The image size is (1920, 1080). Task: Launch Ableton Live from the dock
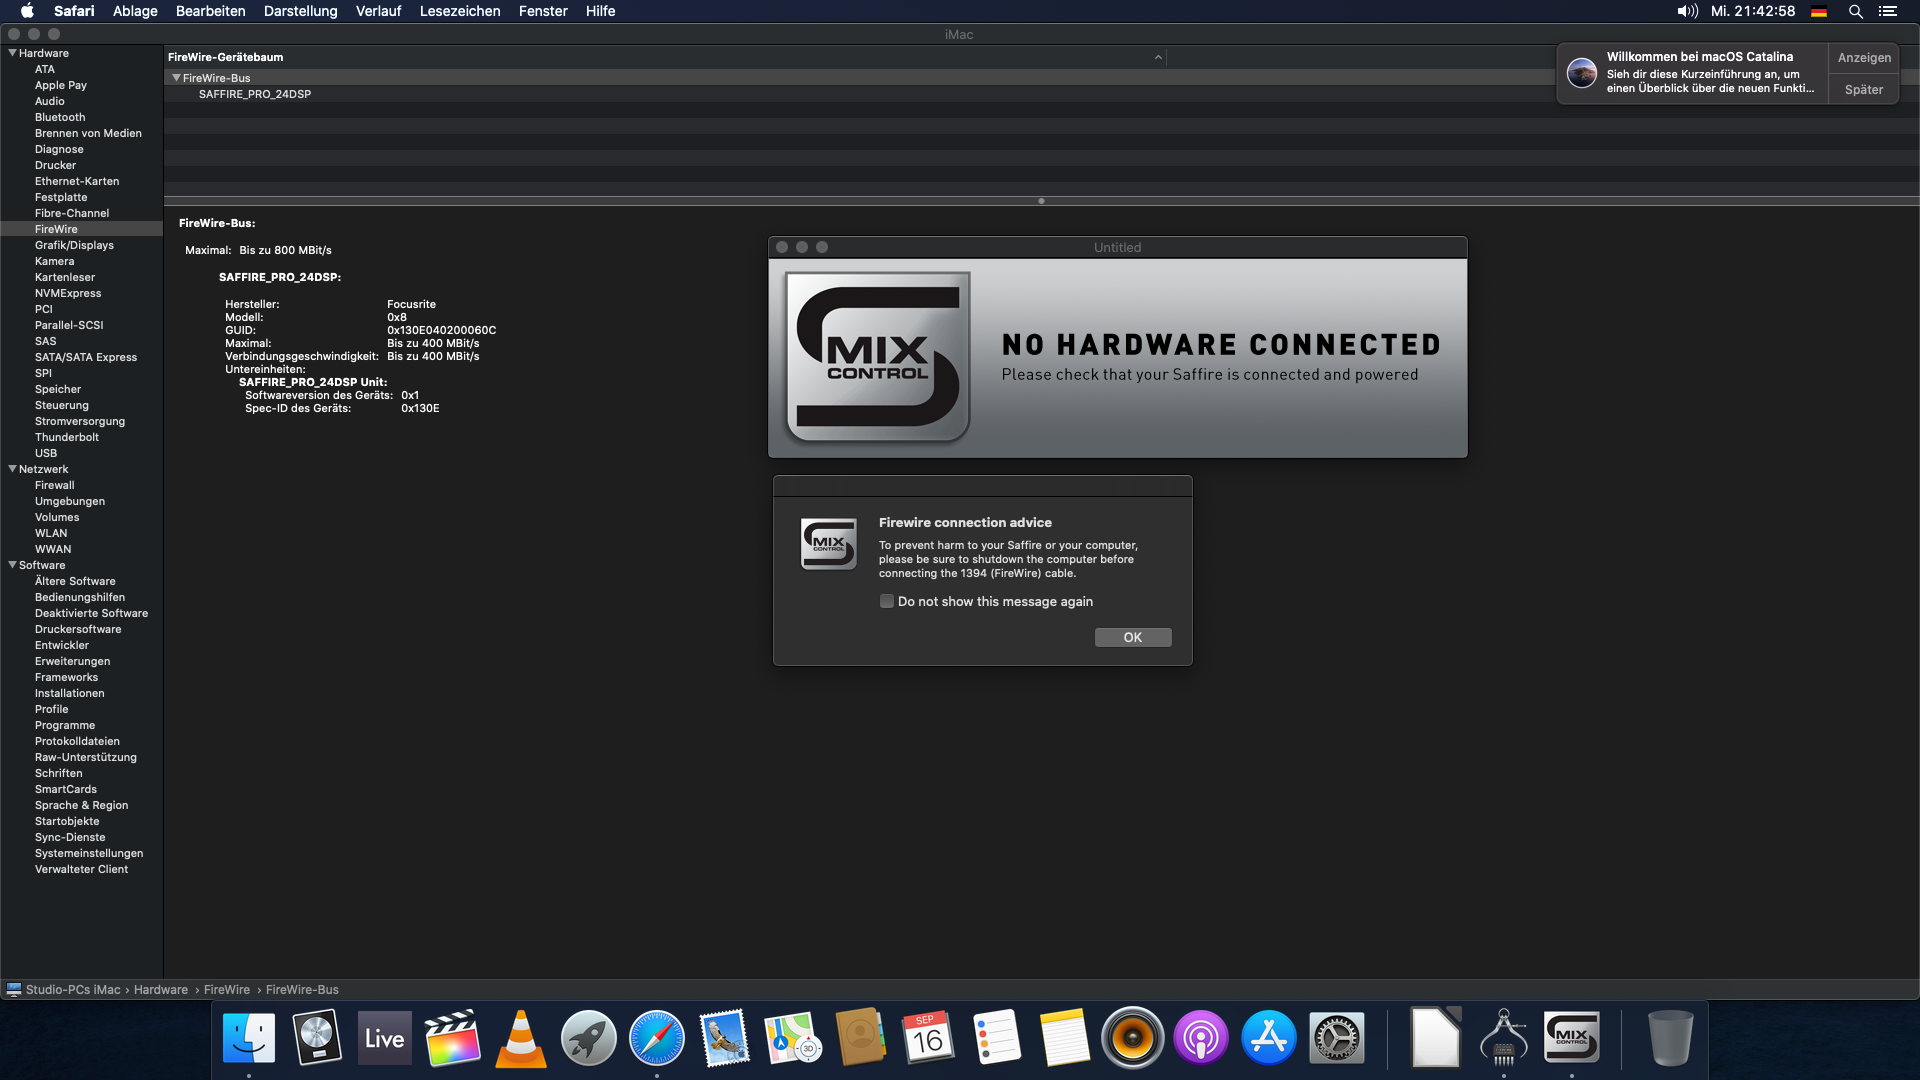(x=385, y=1038)
